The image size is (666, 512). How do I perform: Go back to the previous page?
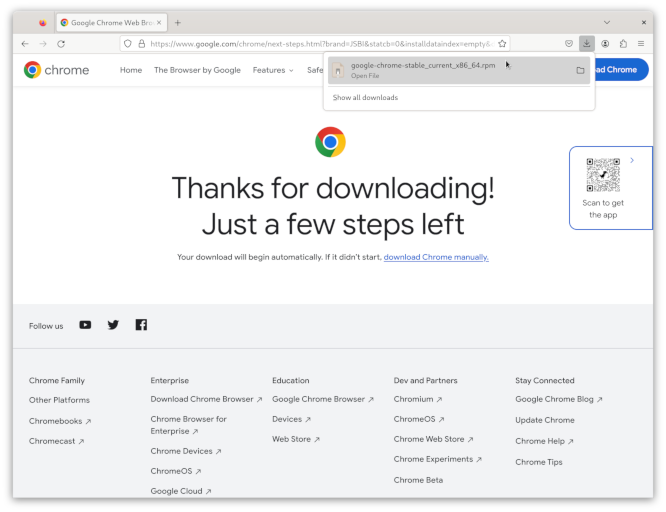click(x=25, y=44)
